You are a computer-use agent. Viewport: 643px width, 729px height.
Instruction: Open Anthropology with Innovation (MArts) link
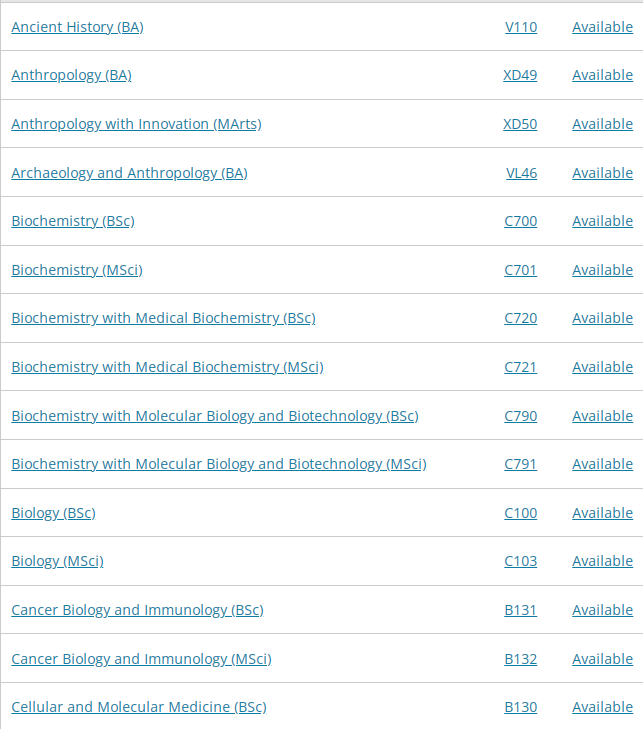pos(136,124)
